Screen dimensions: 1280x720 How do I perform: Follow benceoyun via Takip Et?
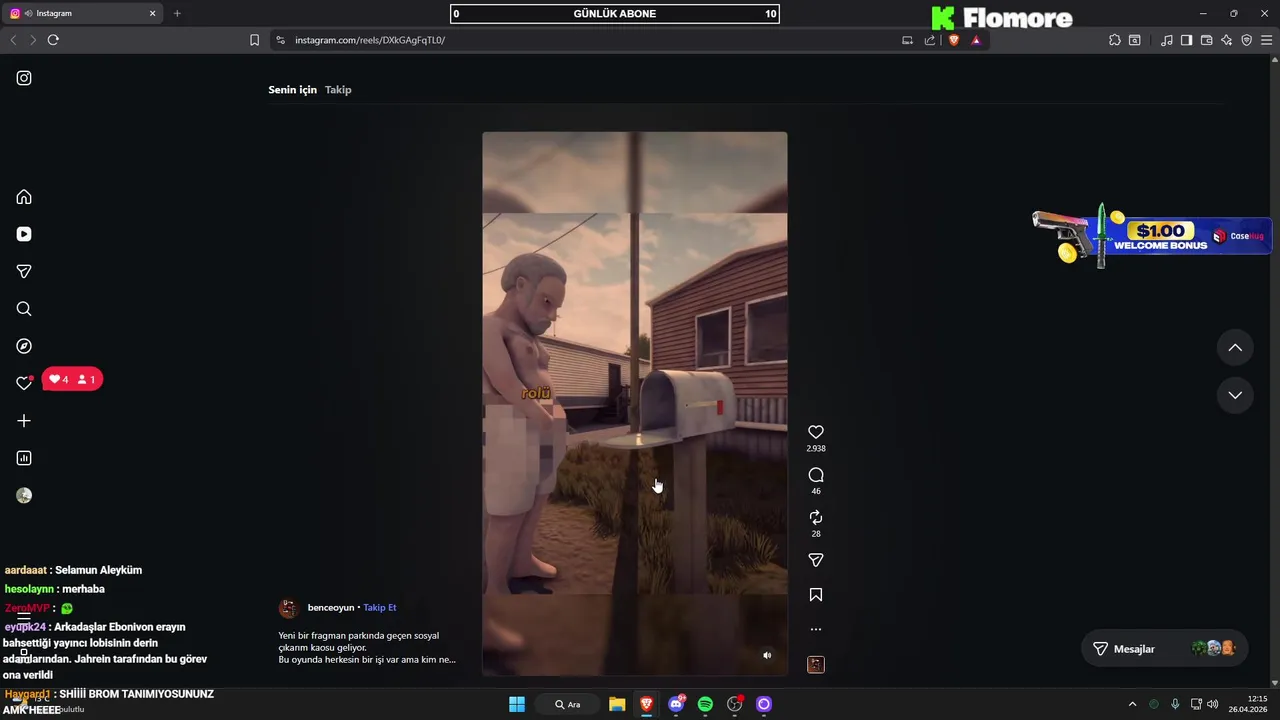coord(380,608)
